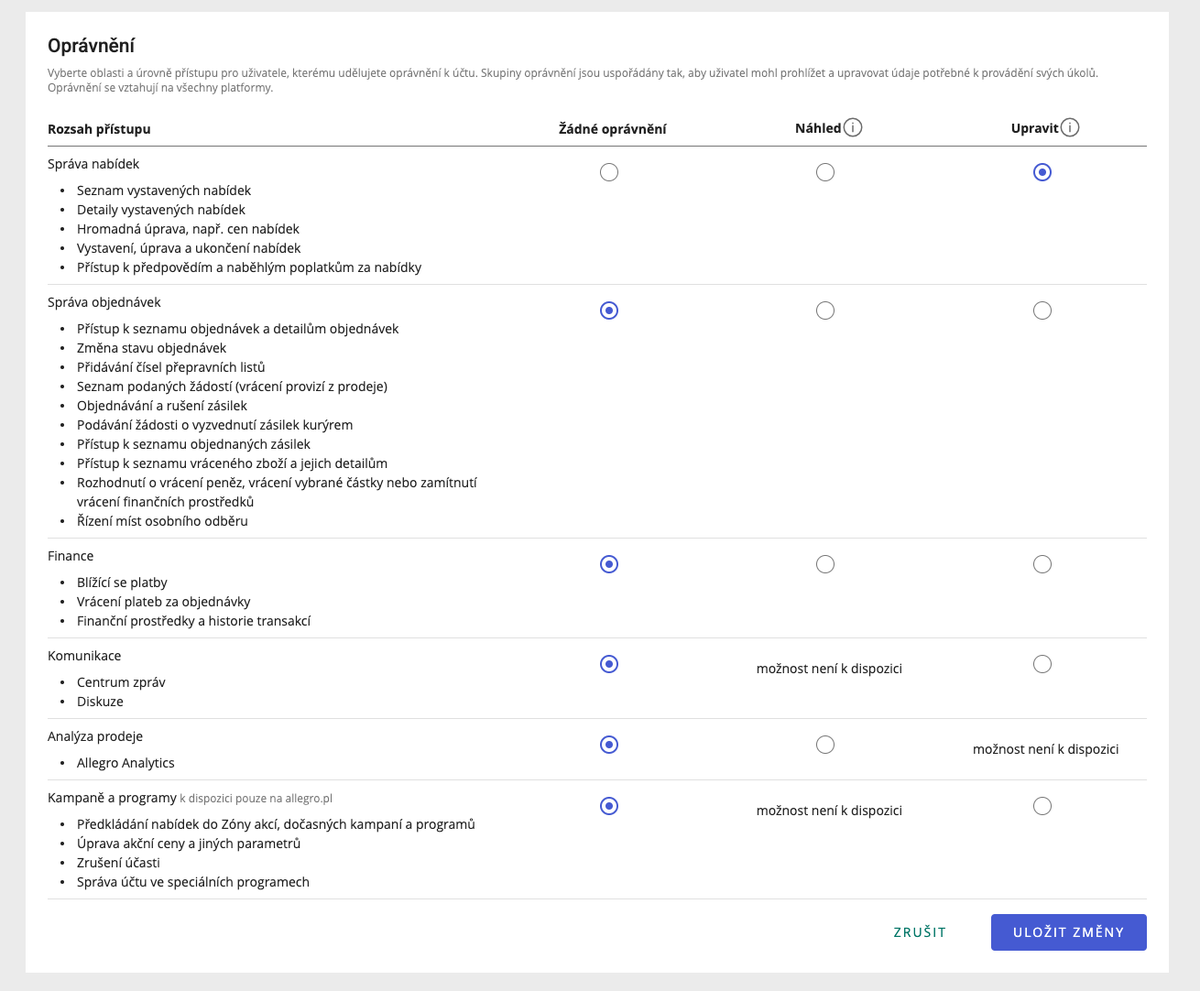
Task: Click 'Allegro Analytics' list item
Action: [x=126, y=763]
